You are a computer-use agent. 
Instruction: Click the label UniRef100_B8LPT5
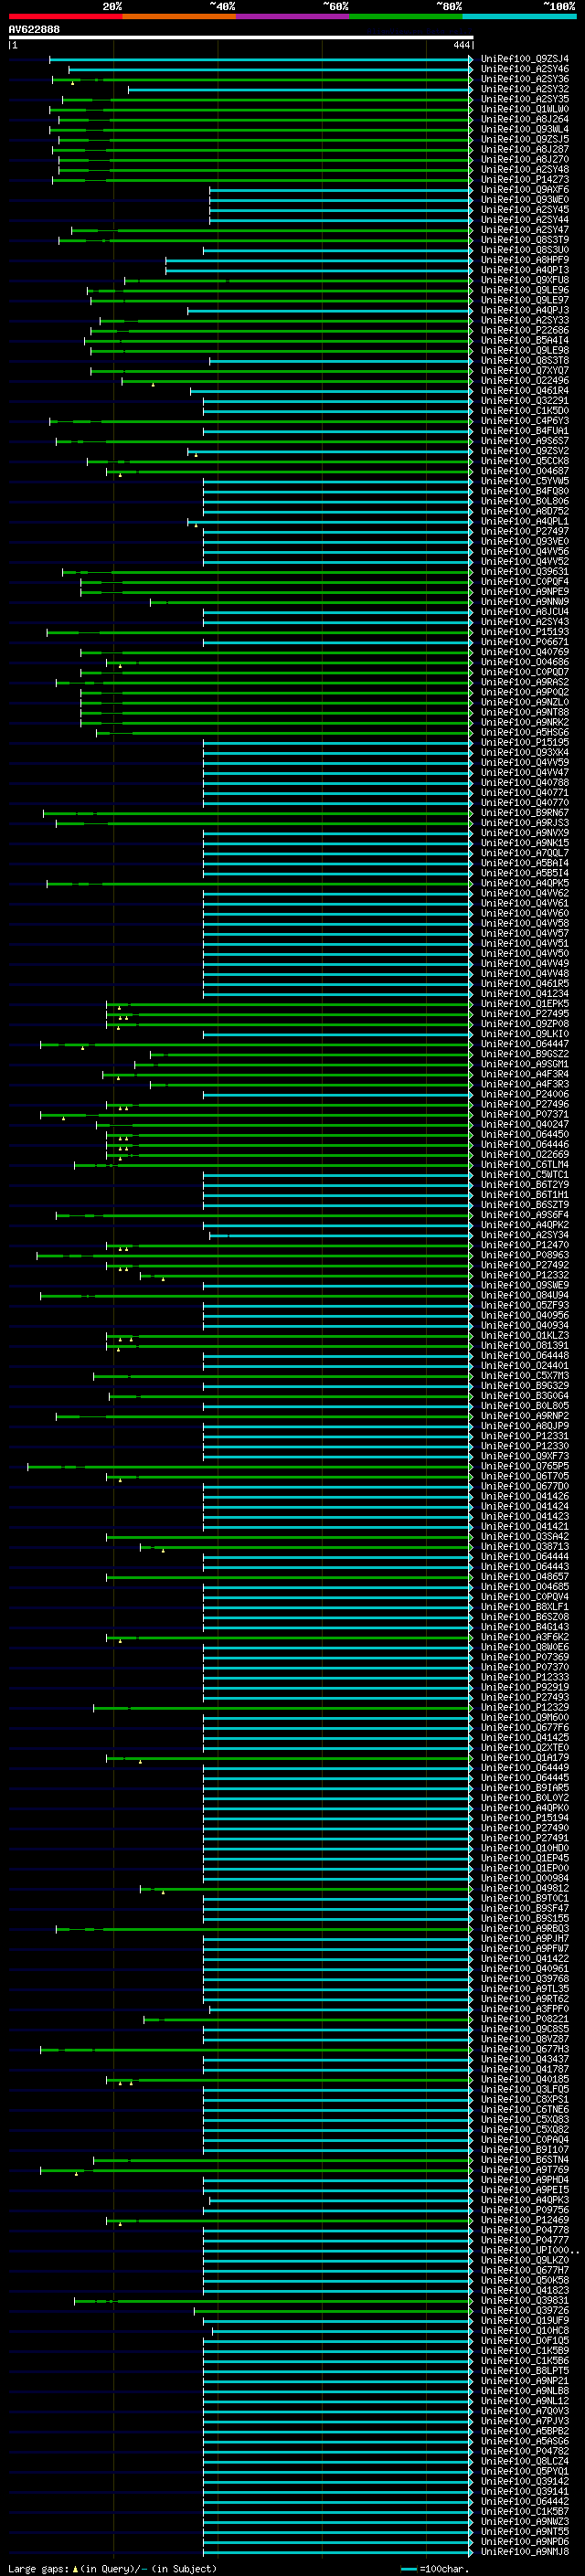click(x=524, y=2370)
